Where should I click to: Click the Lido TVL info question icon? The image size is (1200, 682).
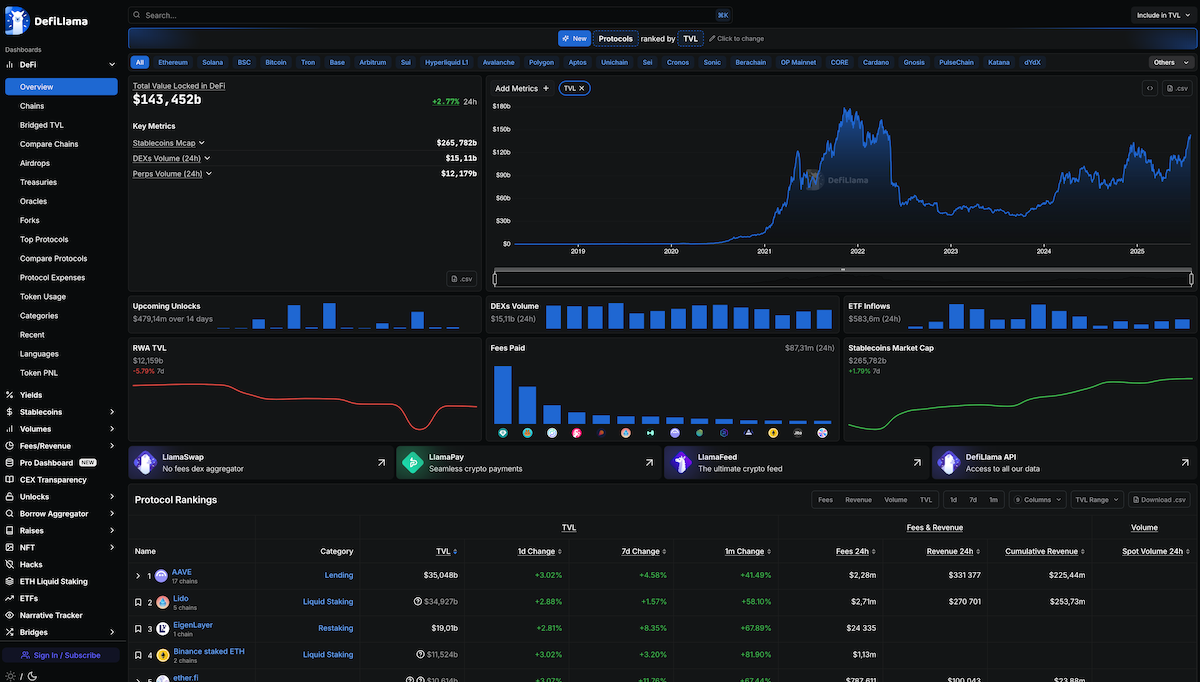(x=418, y=602)
